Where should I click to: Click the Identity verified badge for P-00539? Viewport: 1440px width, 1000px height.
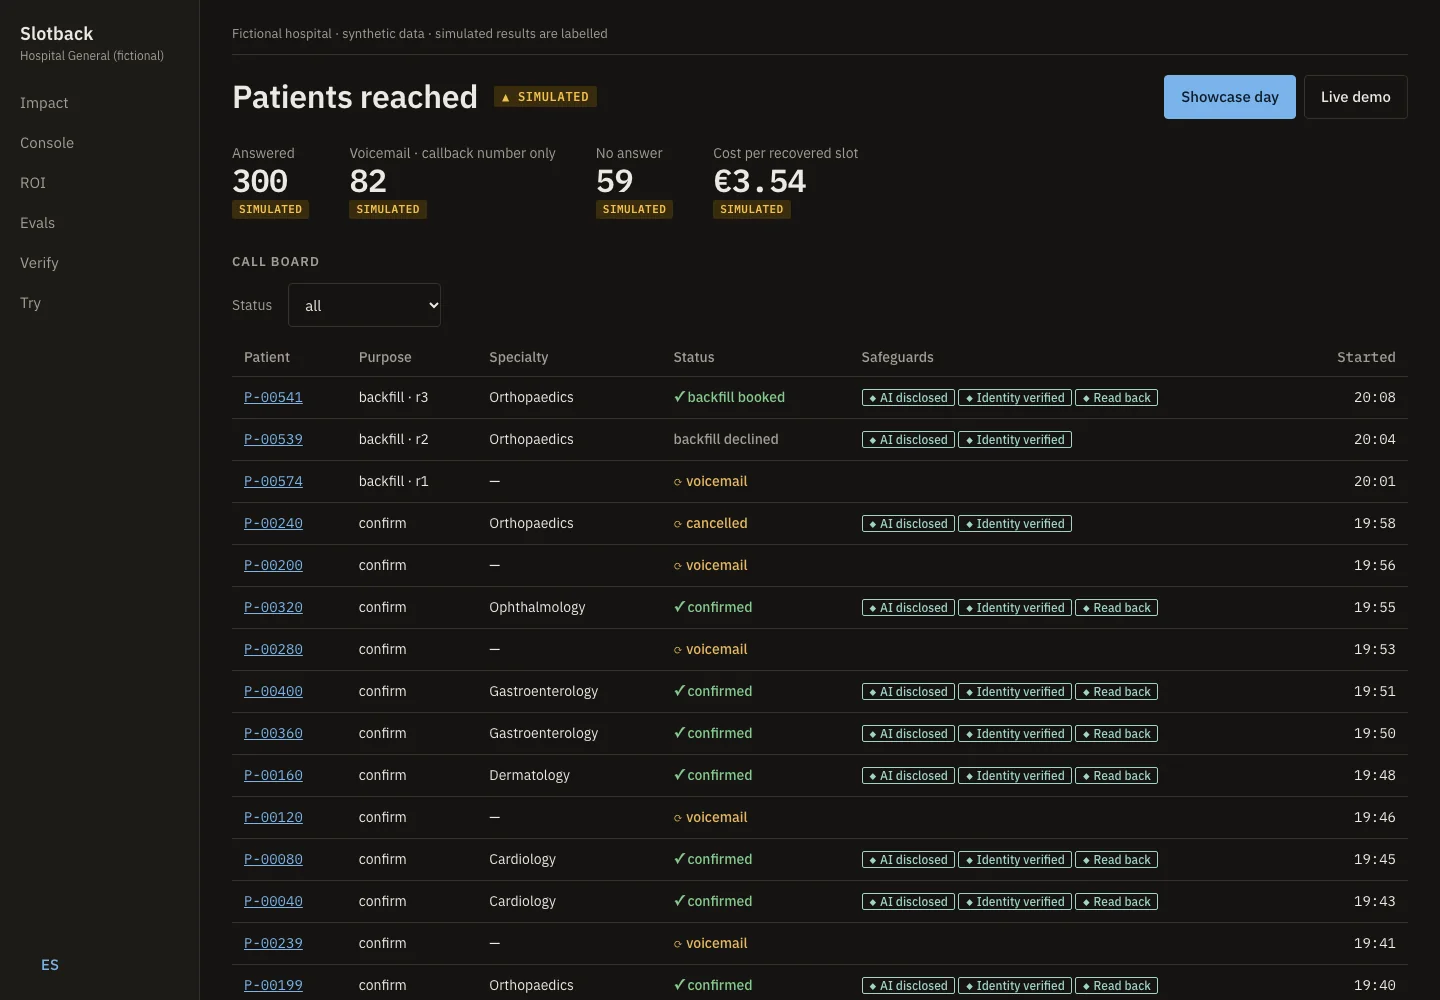[1015, 440]
